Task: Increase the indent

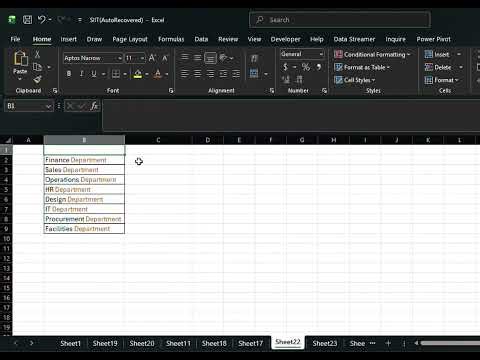Action: pyautogui.click(x=236, y=74)
